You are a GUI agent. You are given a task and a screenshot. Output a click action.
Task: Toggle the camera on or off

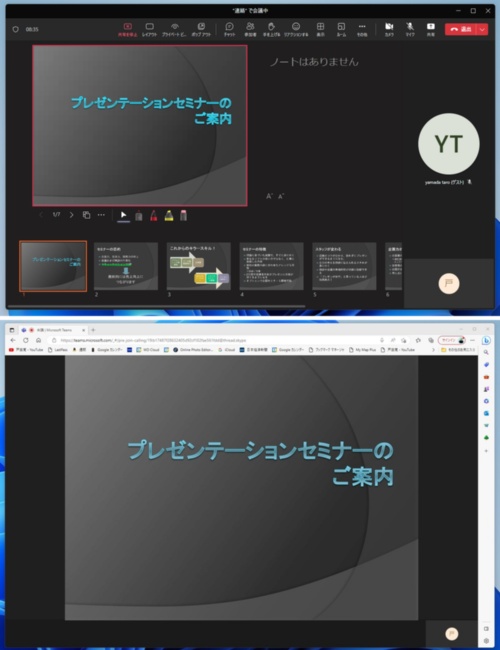(x=389, y=29)
